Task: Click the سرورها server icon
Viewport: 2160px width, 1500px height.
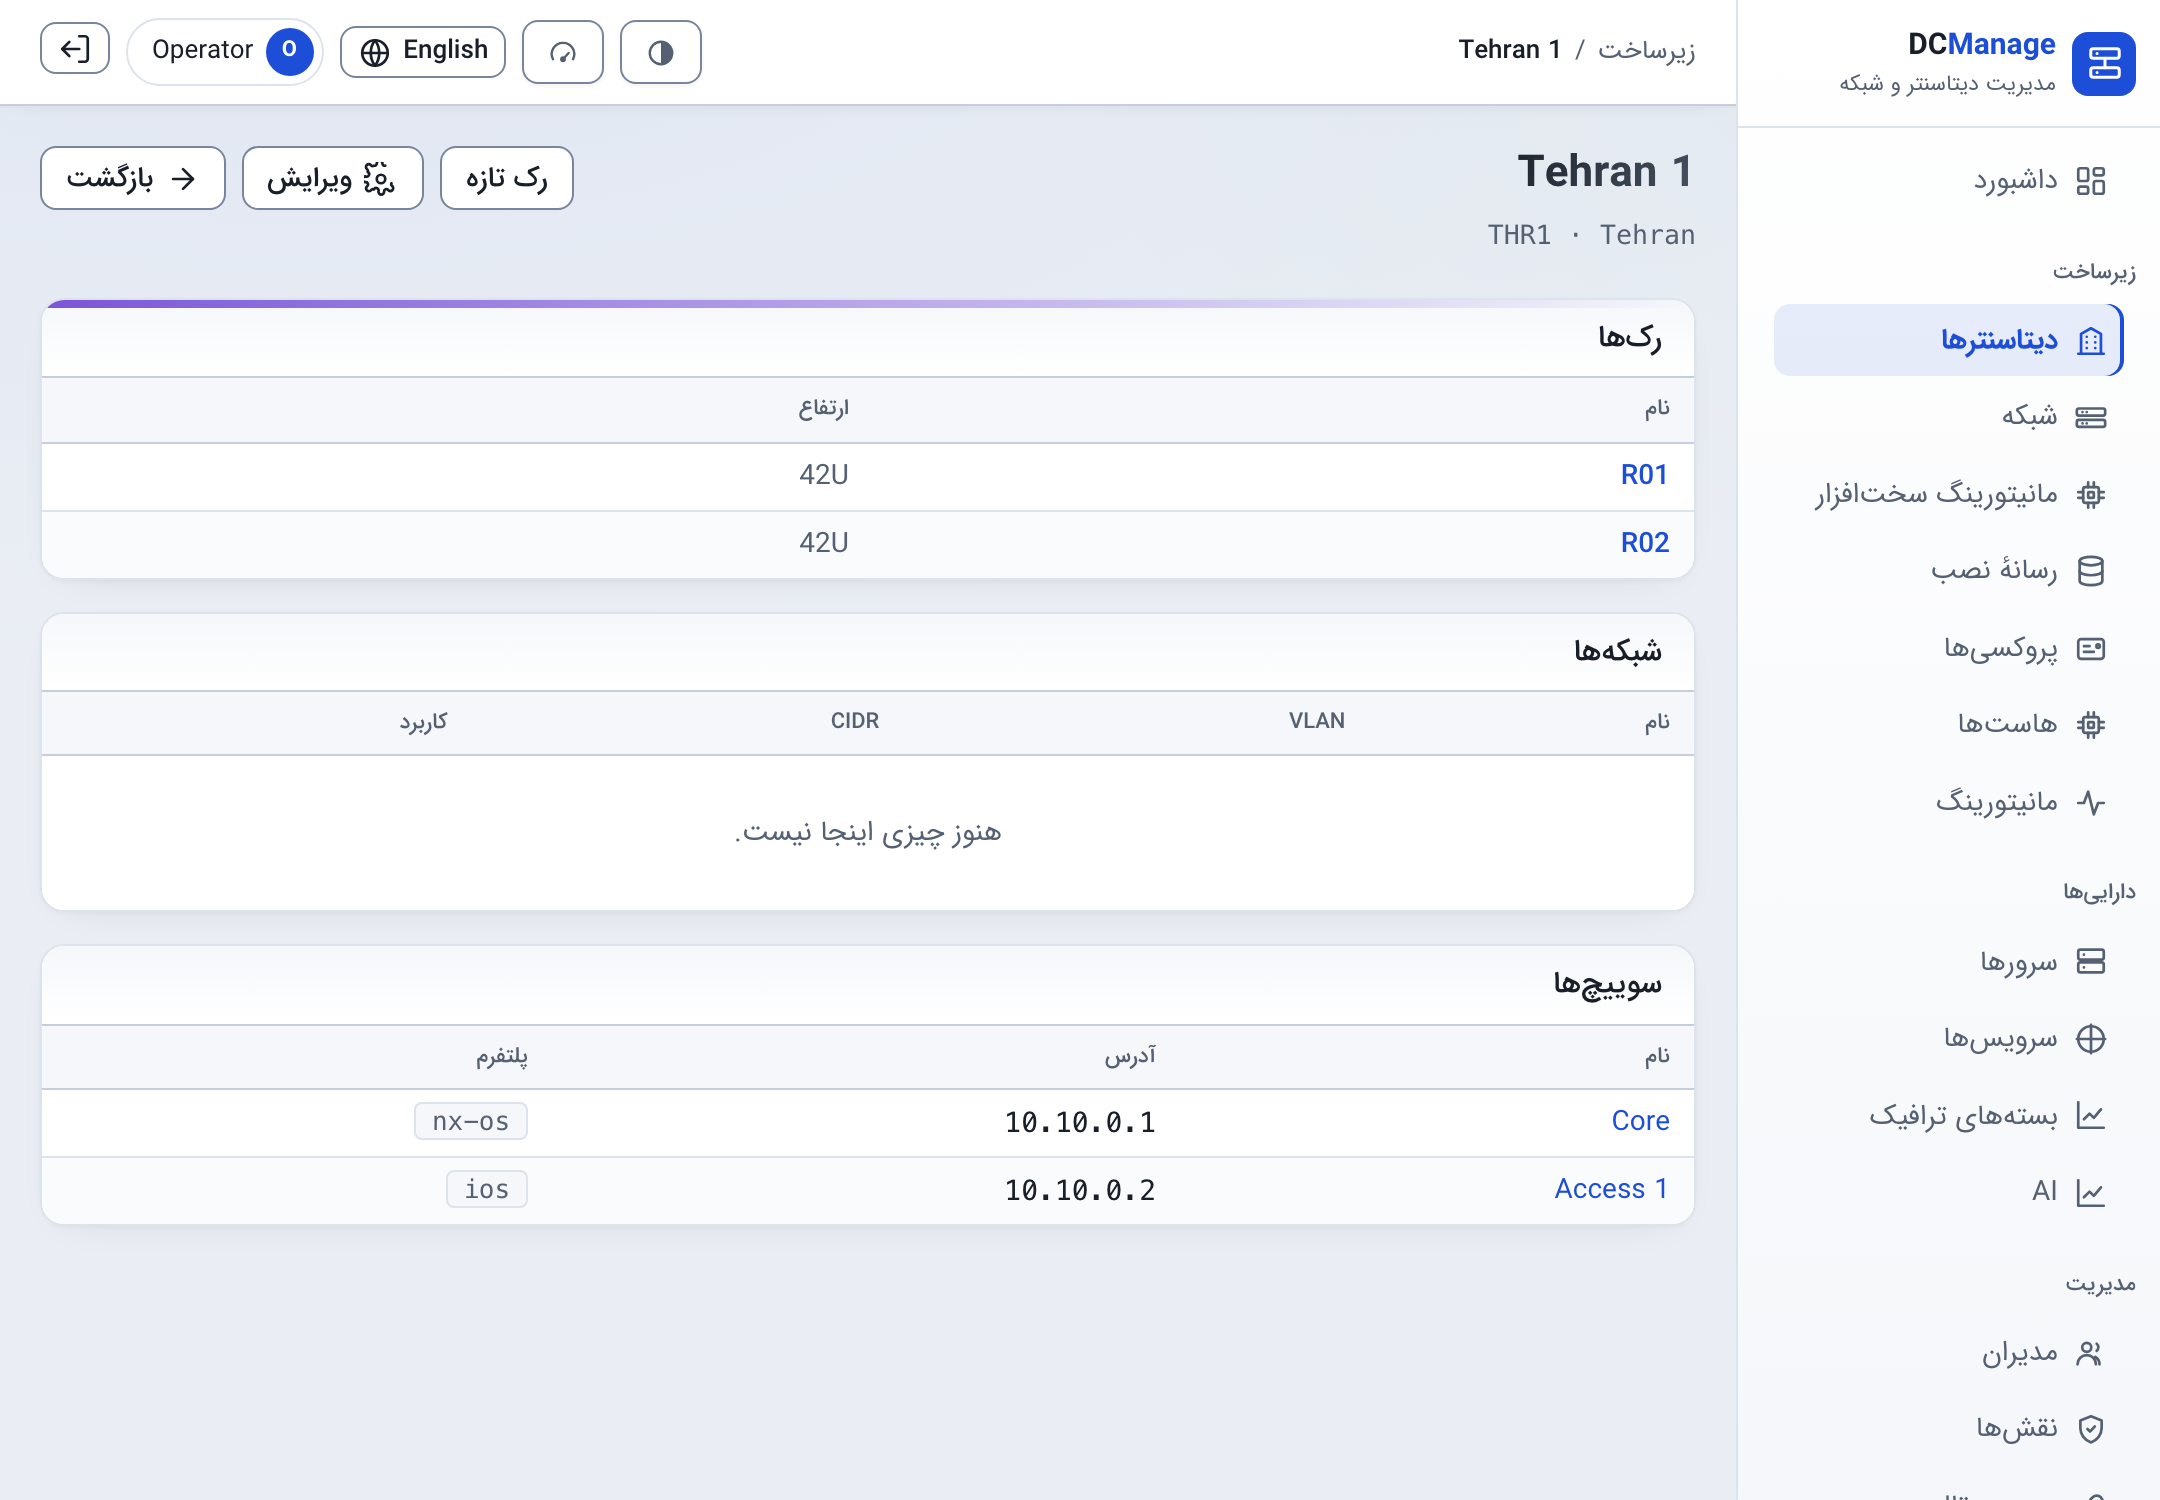Action: click(x=2091, y=961)
